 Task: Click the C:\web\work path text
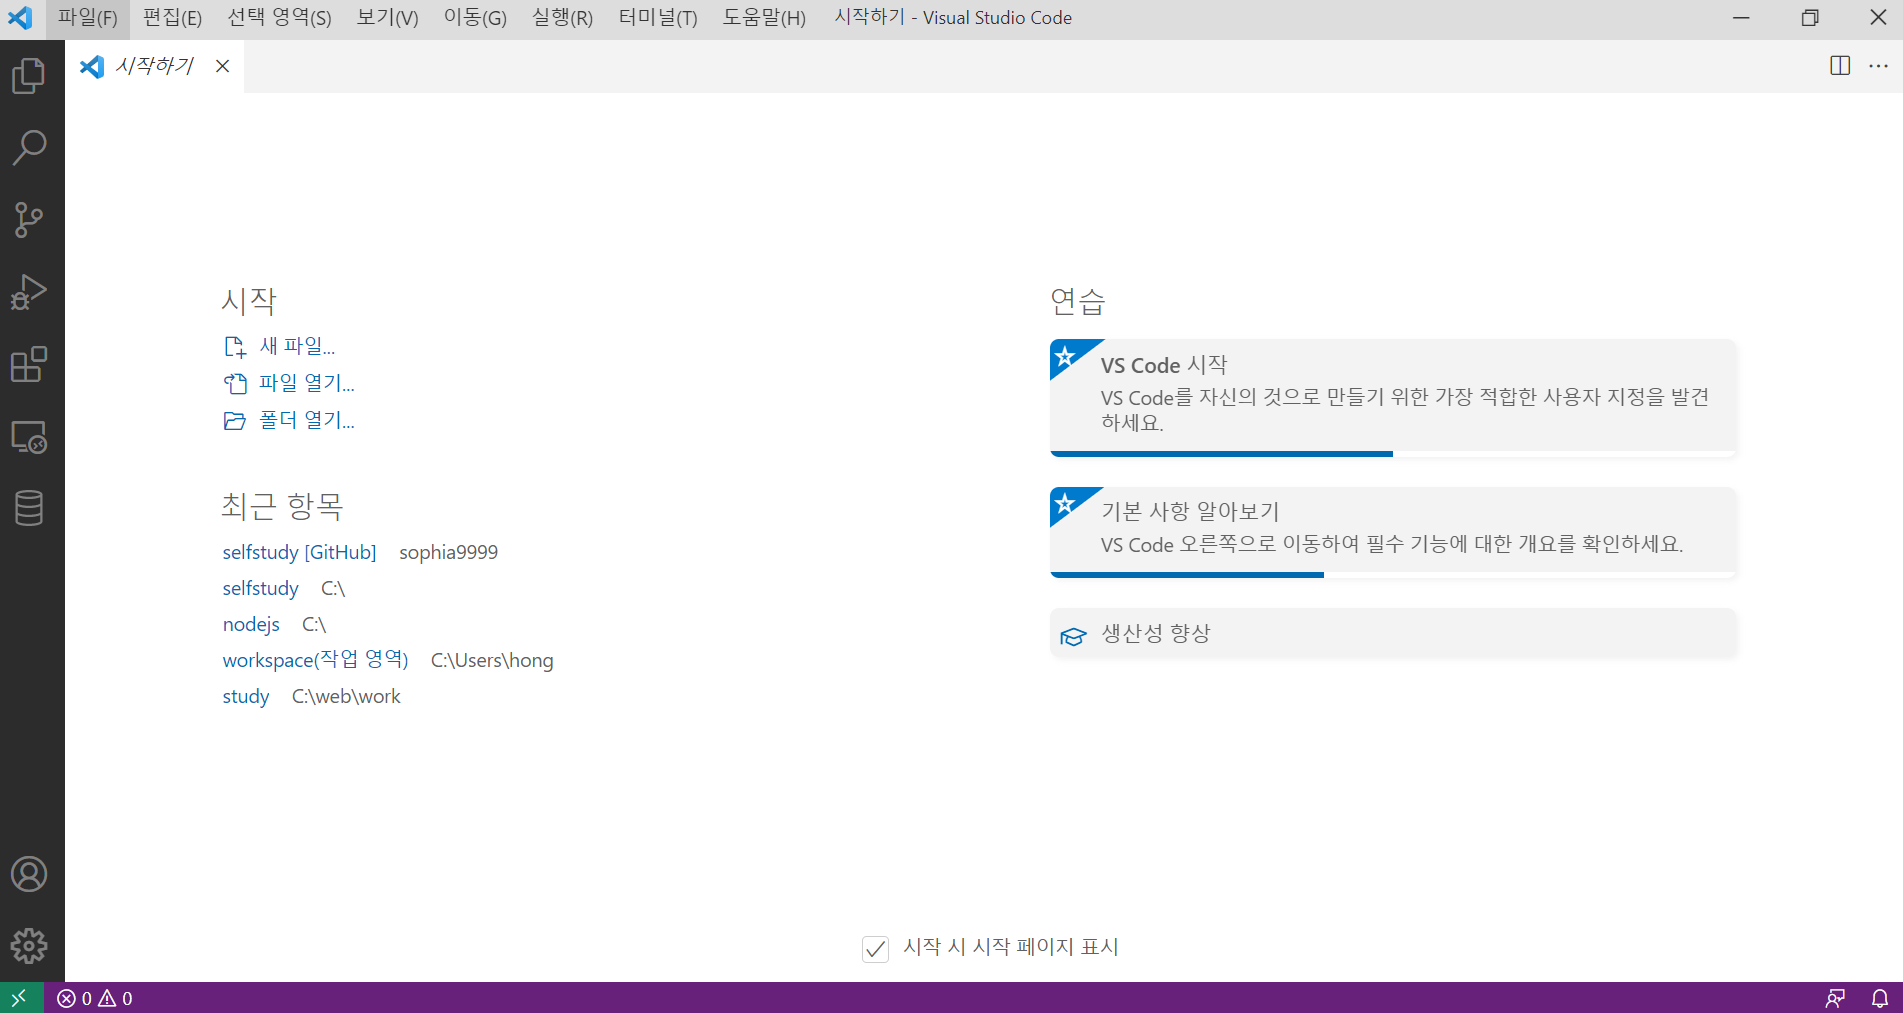pos(346,696)
